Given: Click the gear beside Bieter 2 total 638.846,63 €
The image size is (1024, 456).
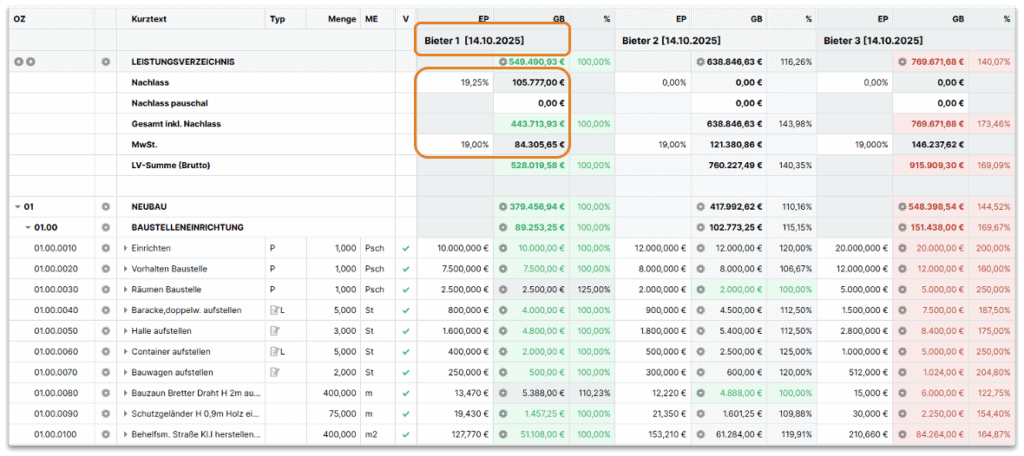Looking at the screenshot, I should click(x=699, y=62).
